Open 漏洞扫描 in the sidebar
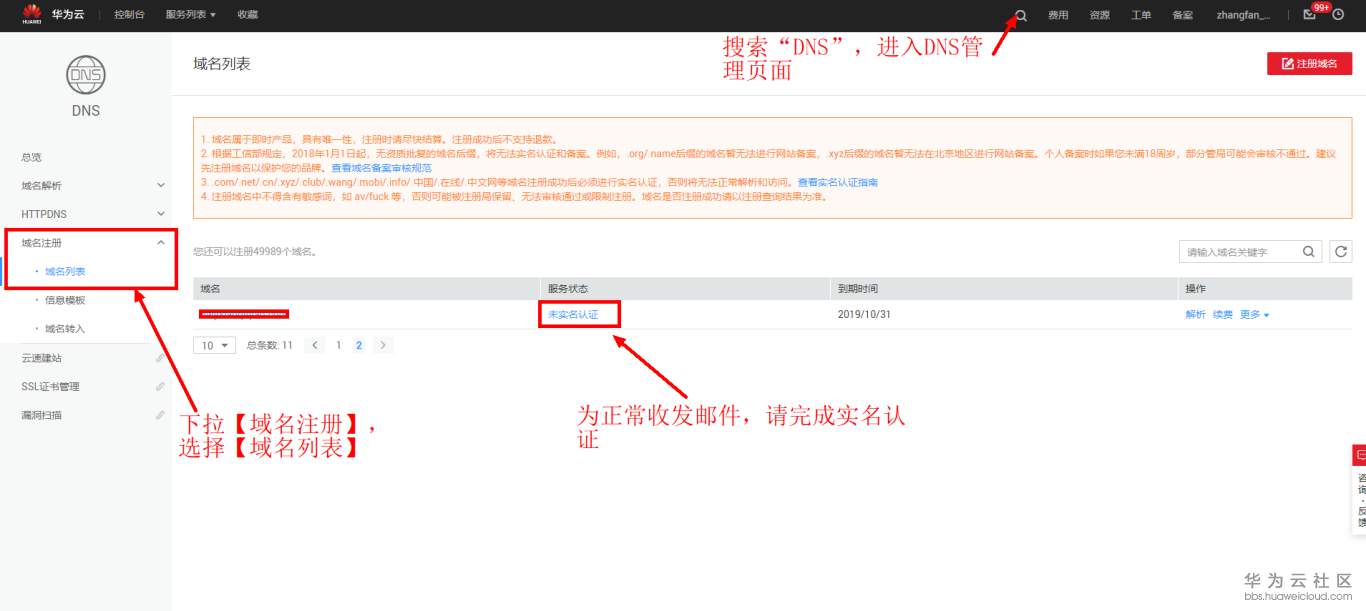 coord(42,415)
